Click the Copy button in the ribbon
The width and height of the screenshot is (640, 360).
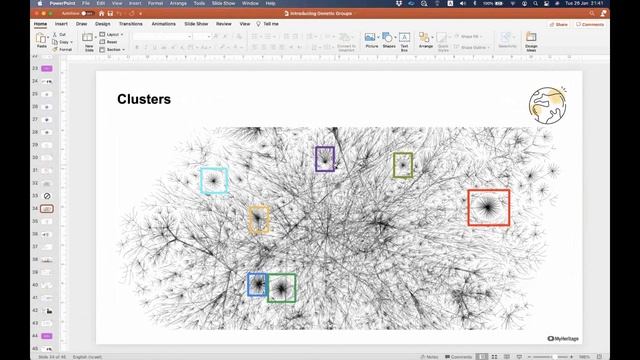(x=60, y=42)
